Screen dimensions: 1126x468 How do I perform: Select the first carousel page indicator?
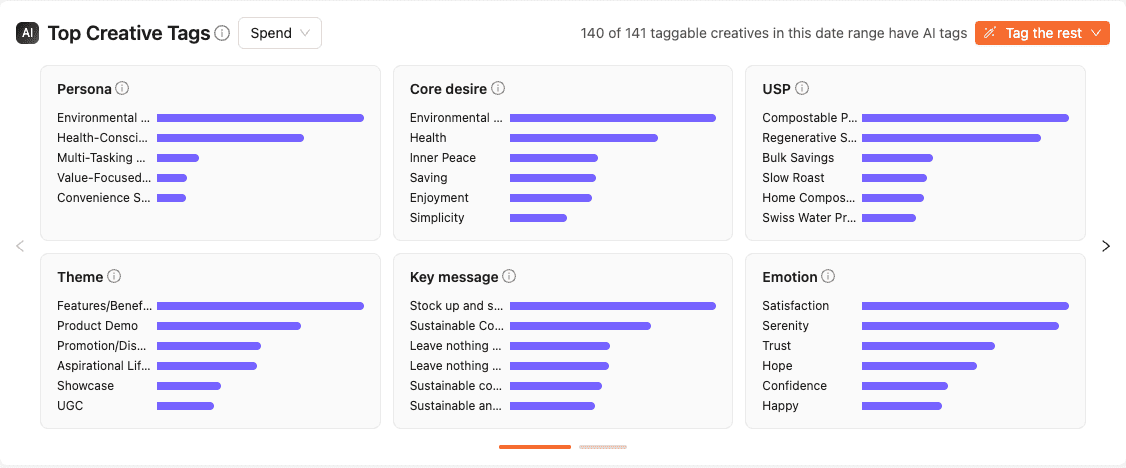tap(535, 447)
